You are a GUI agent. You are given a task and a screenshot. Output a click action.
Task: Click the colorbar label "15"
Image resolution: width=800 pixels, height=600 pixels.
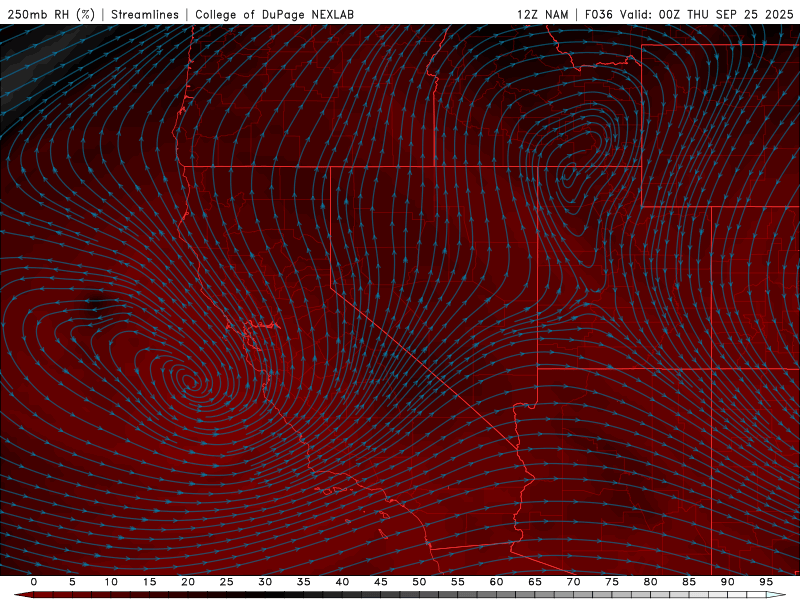pyautogui.click(x=149, y=582)
